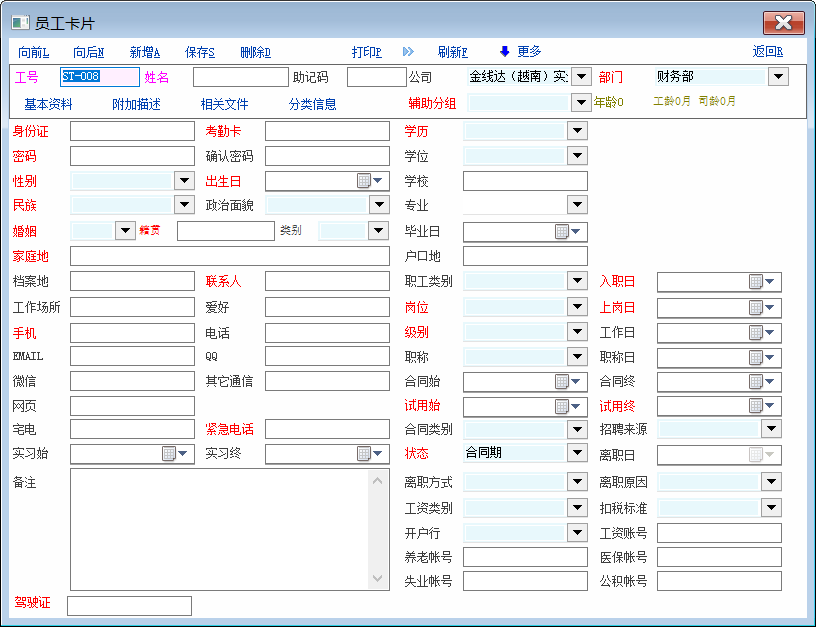This screenshot has height=627, width=816.
Task: Open the 出生日 calendar picker
Action: click(x=364, y=181)
